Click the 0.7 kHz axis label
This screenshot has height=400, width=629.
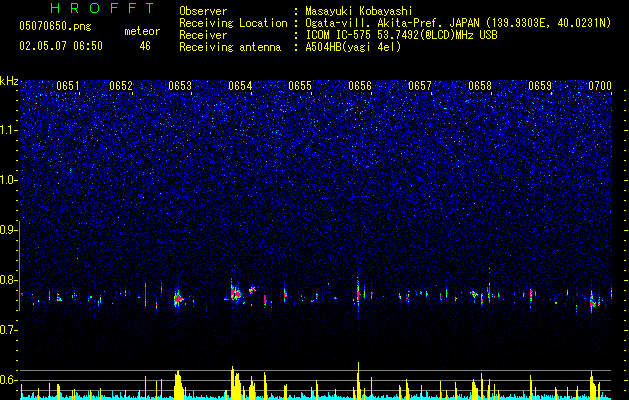[x=9, y=330]
